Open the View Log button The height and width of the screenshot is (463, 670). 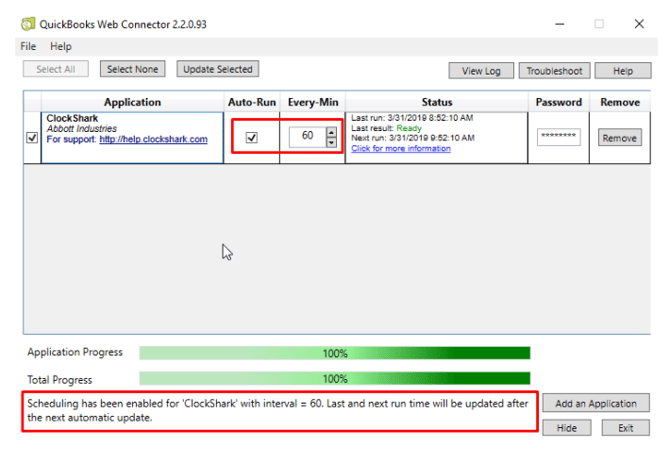tap(481, 71)
